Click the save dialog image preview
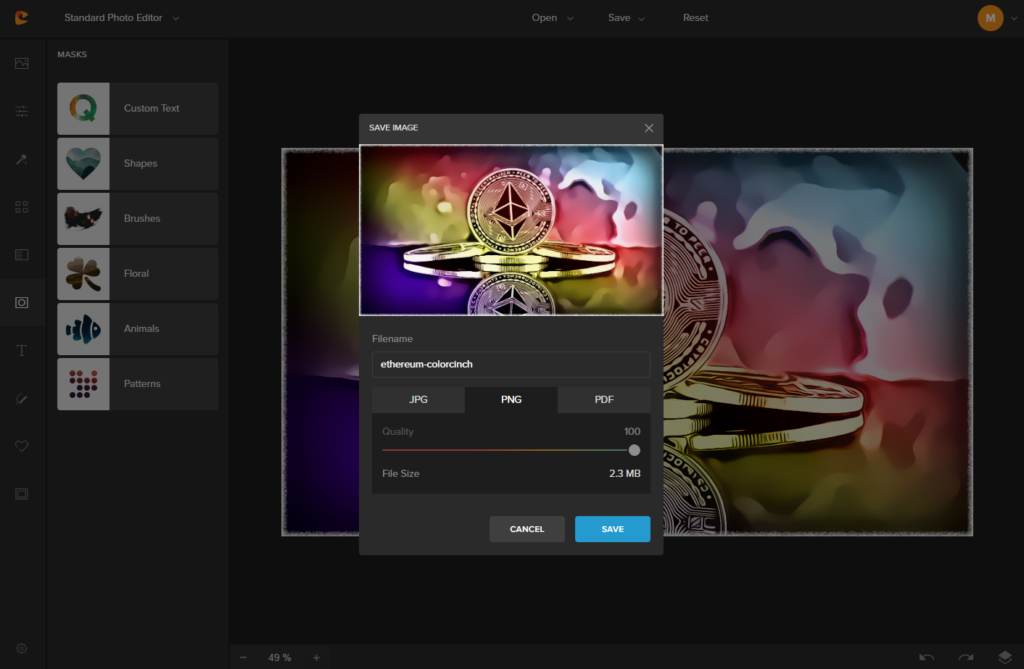Viewport: 1024px width, 669px height. click(511, 230)
